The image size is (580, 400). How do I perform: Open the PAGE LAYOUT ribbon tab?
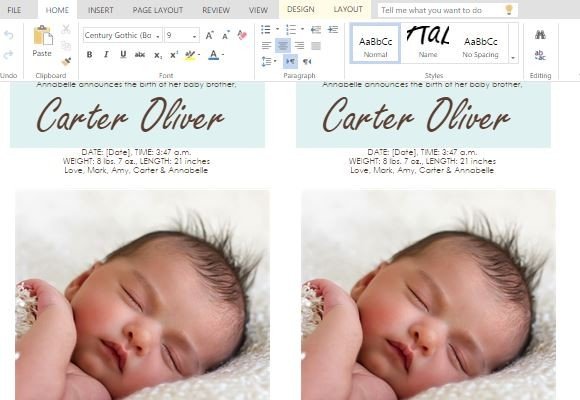(x=158, y=10)
